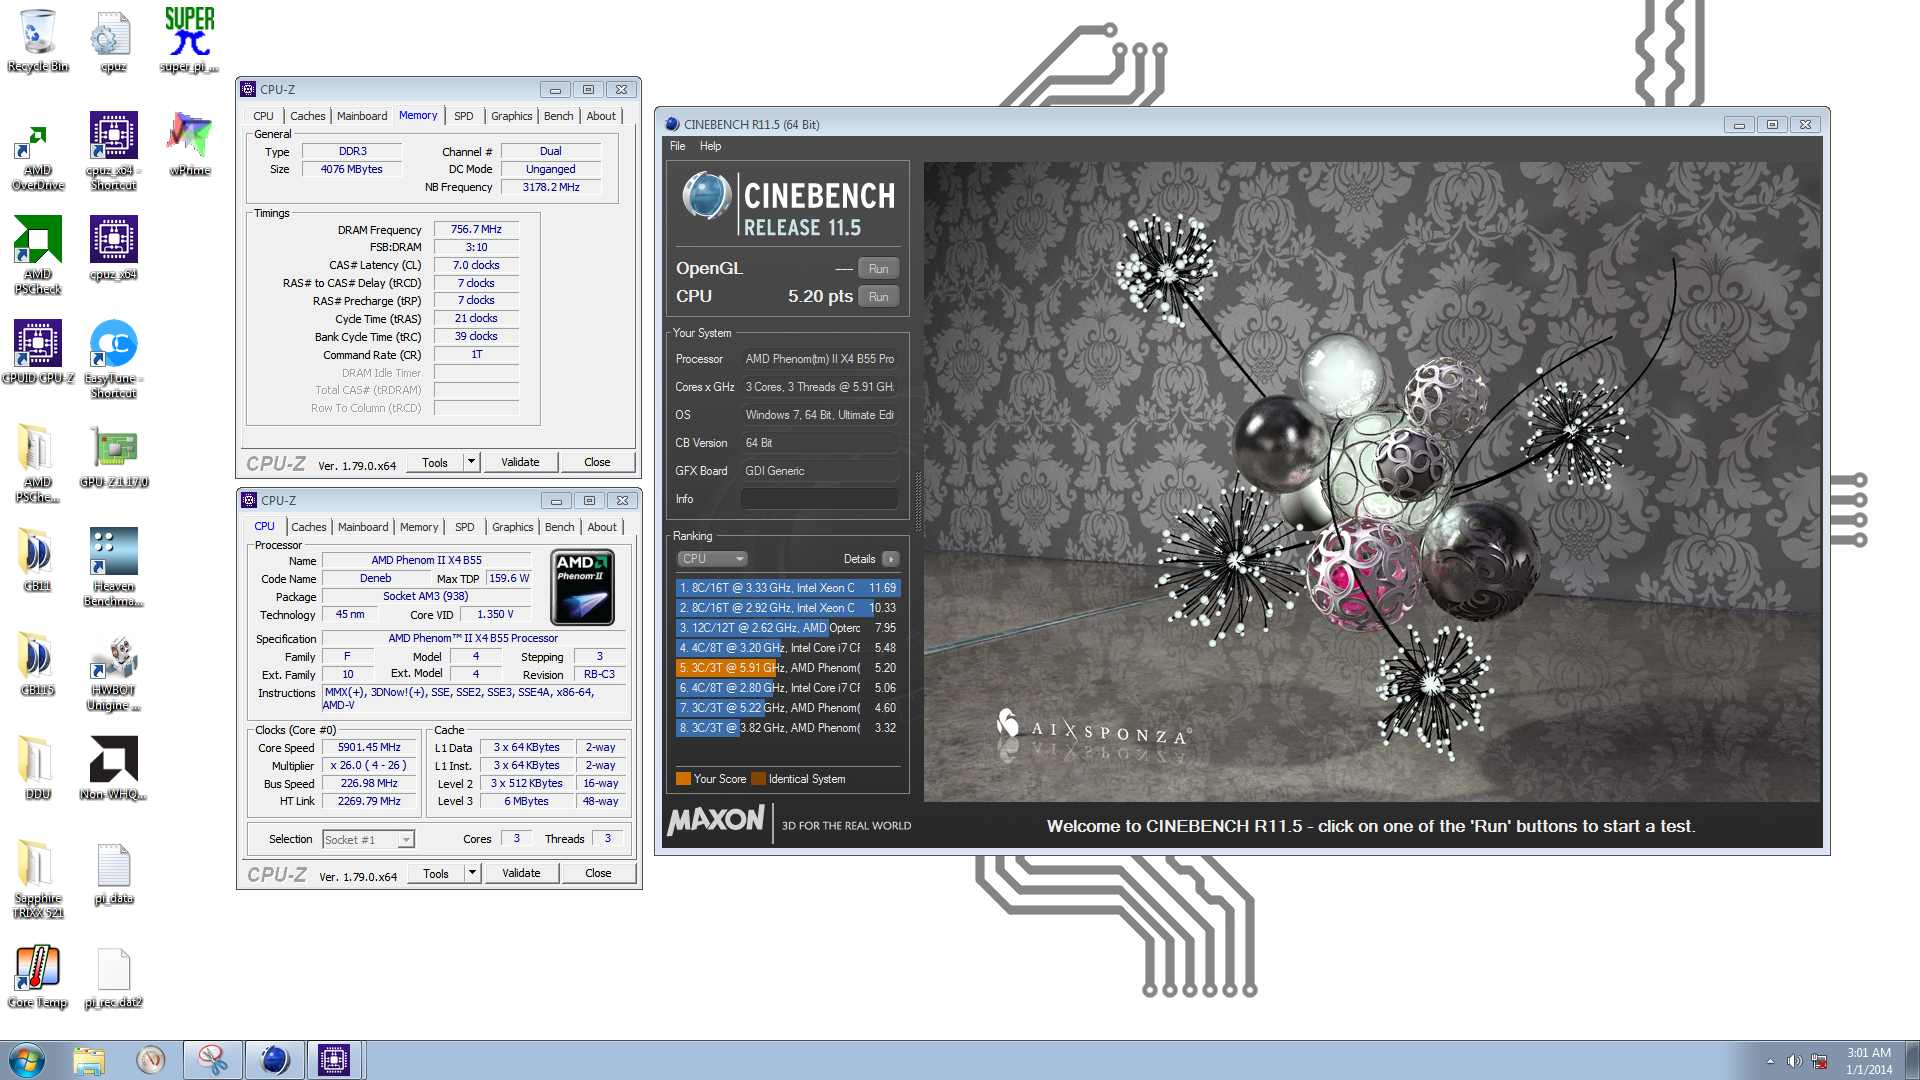Screen dimensions: 1920x1080
Task: Click Close in bottom CPU-Z window
Action: [598, 873]
